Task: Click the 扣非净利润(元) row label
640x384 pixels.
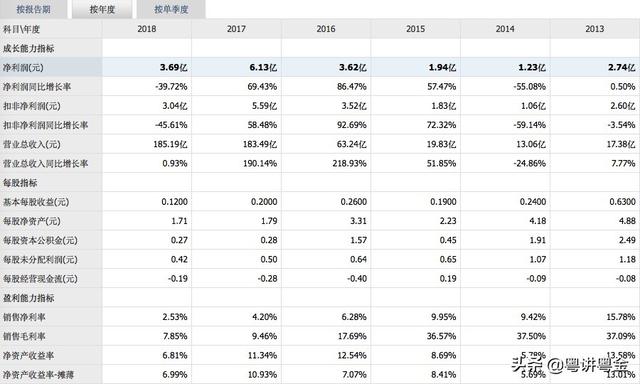Action: click(x=31, y=106)
